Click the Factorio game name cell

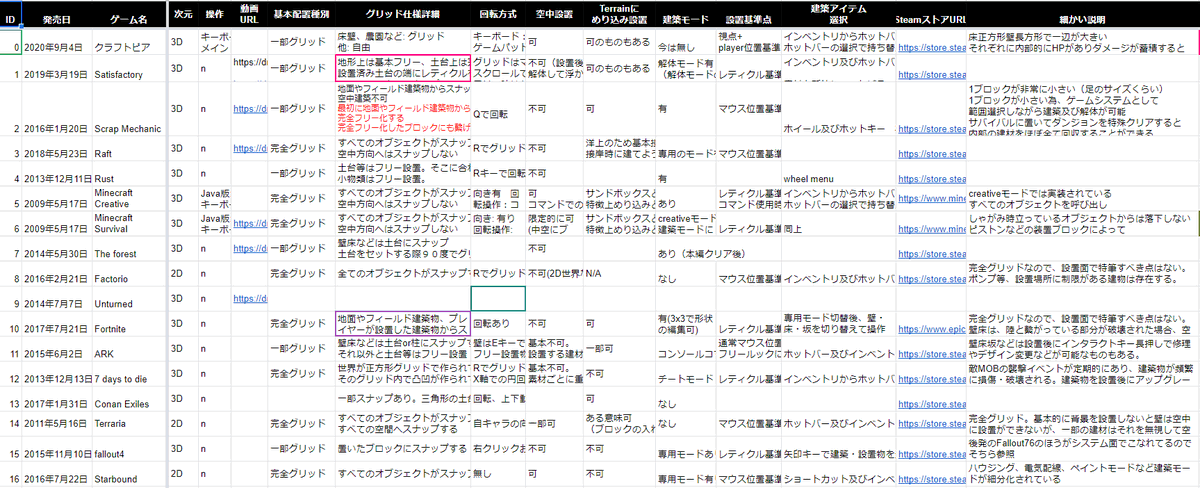tap(129, 272)
